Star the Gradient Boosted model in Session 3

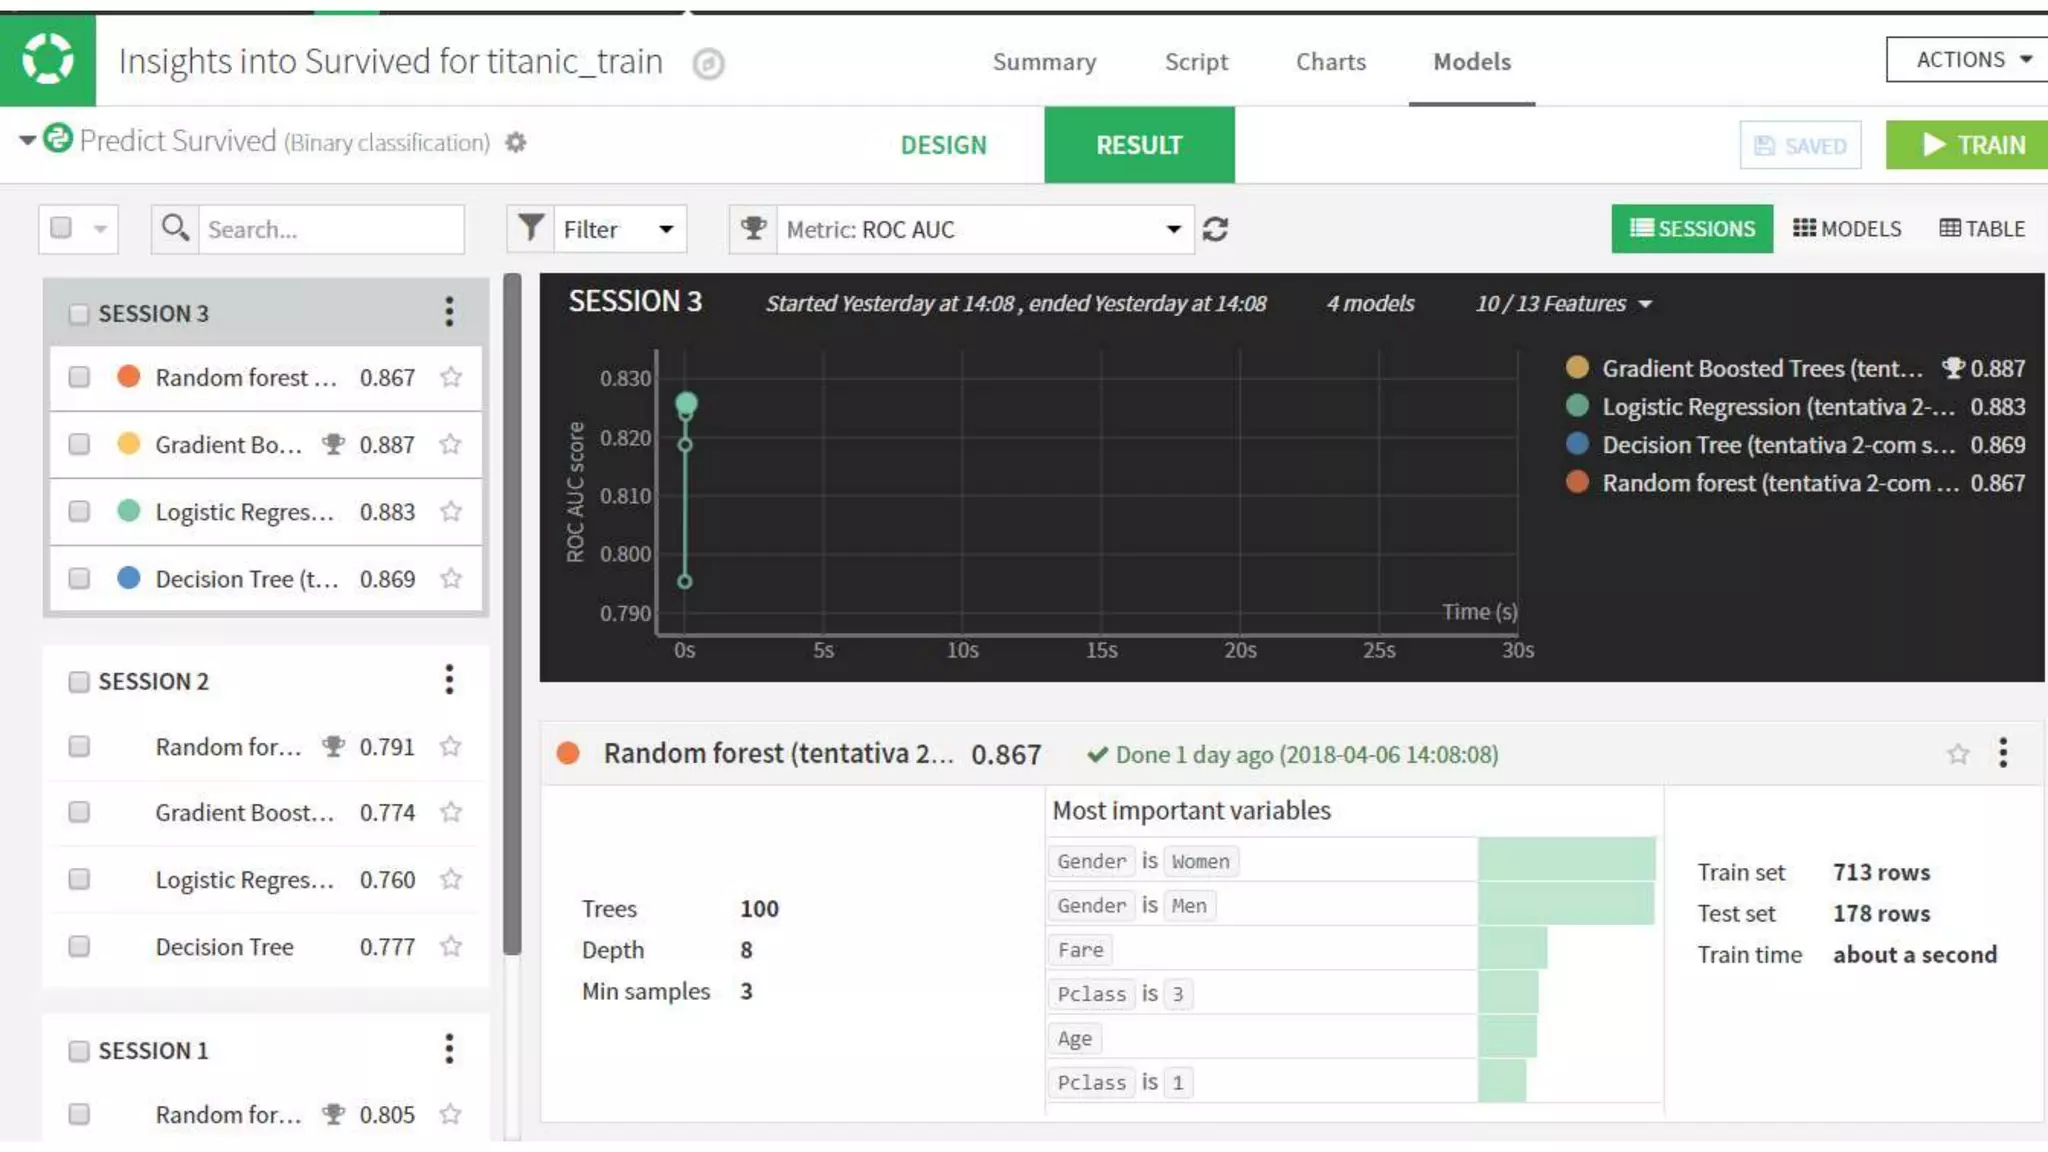pos(451,444)
